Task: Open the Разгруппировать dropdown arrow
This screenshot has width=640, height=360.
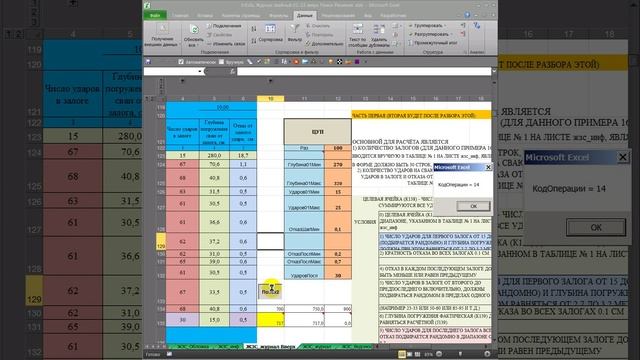Action: [452, 34]
